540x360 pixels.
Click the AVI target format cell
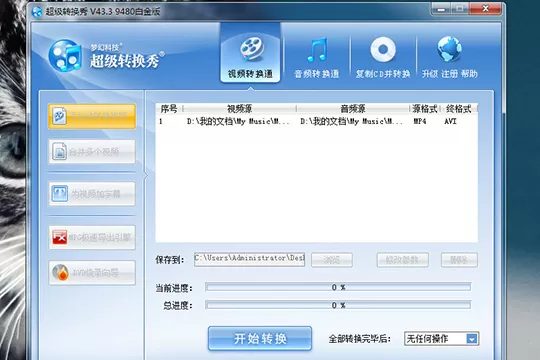450,121
